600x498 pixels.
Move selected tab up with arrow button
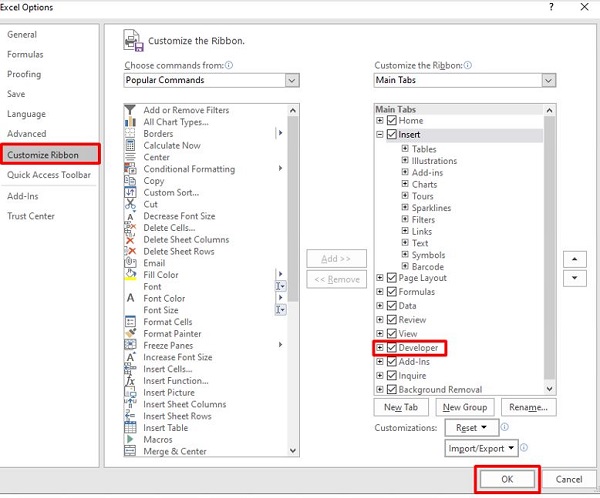(574, 259)
